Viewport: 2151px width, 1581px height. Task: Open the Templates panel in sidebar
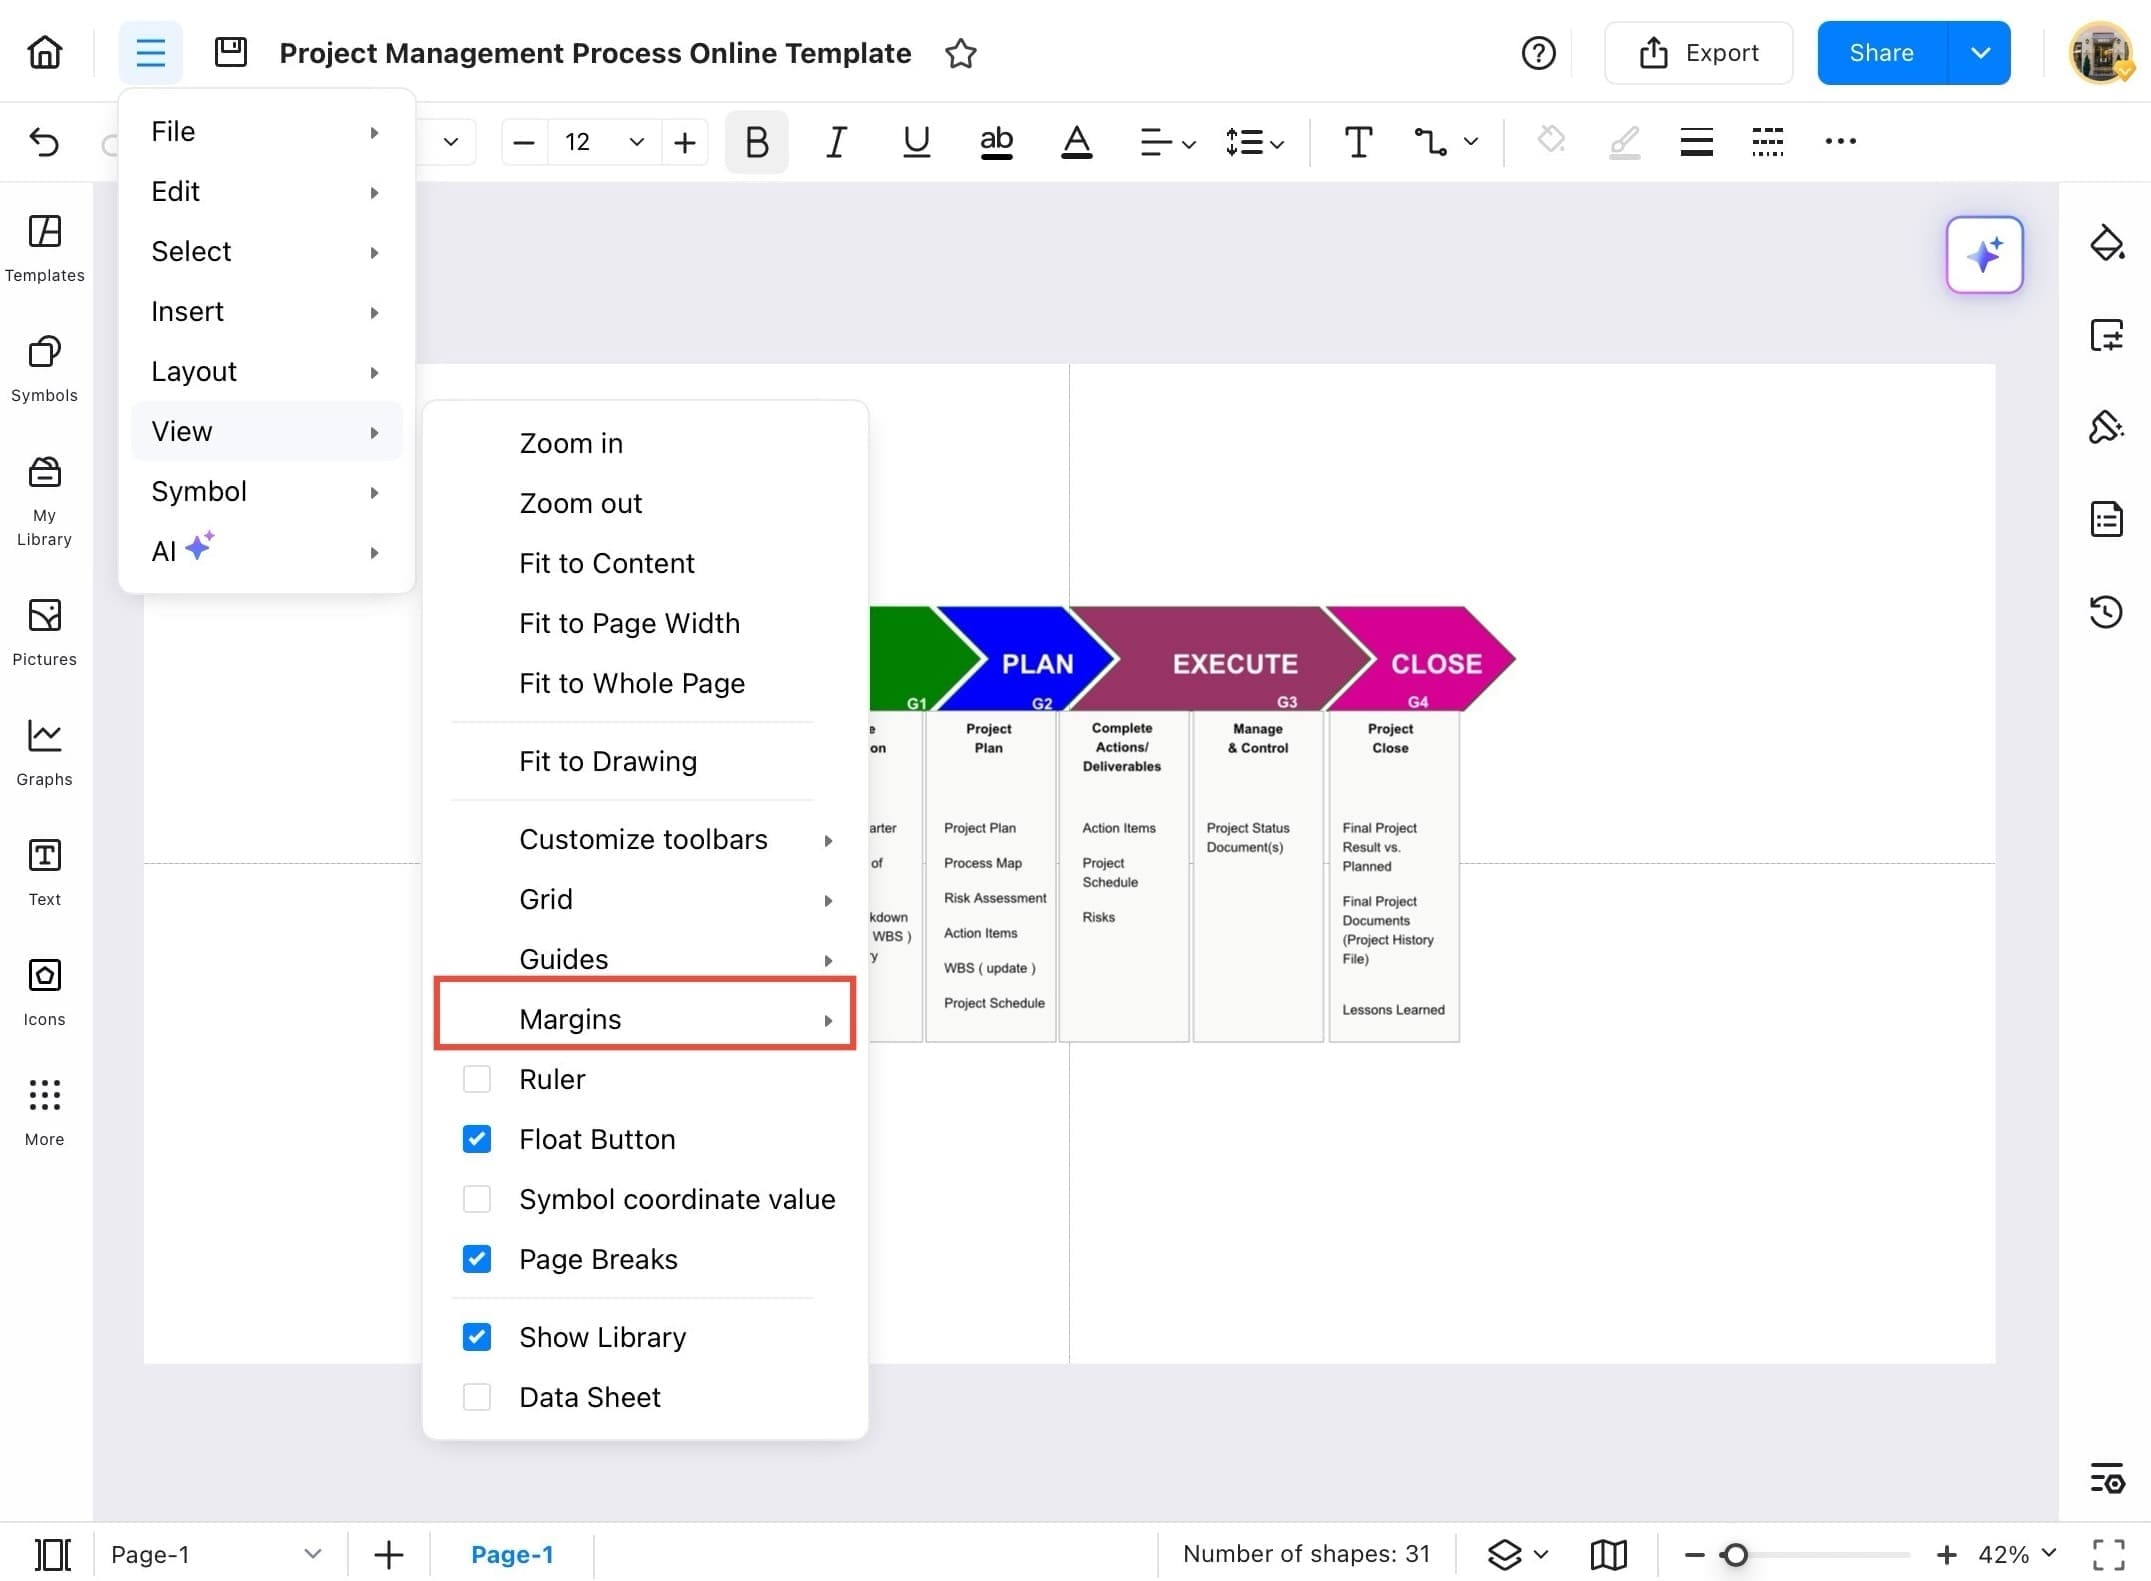tap(44, 248)
